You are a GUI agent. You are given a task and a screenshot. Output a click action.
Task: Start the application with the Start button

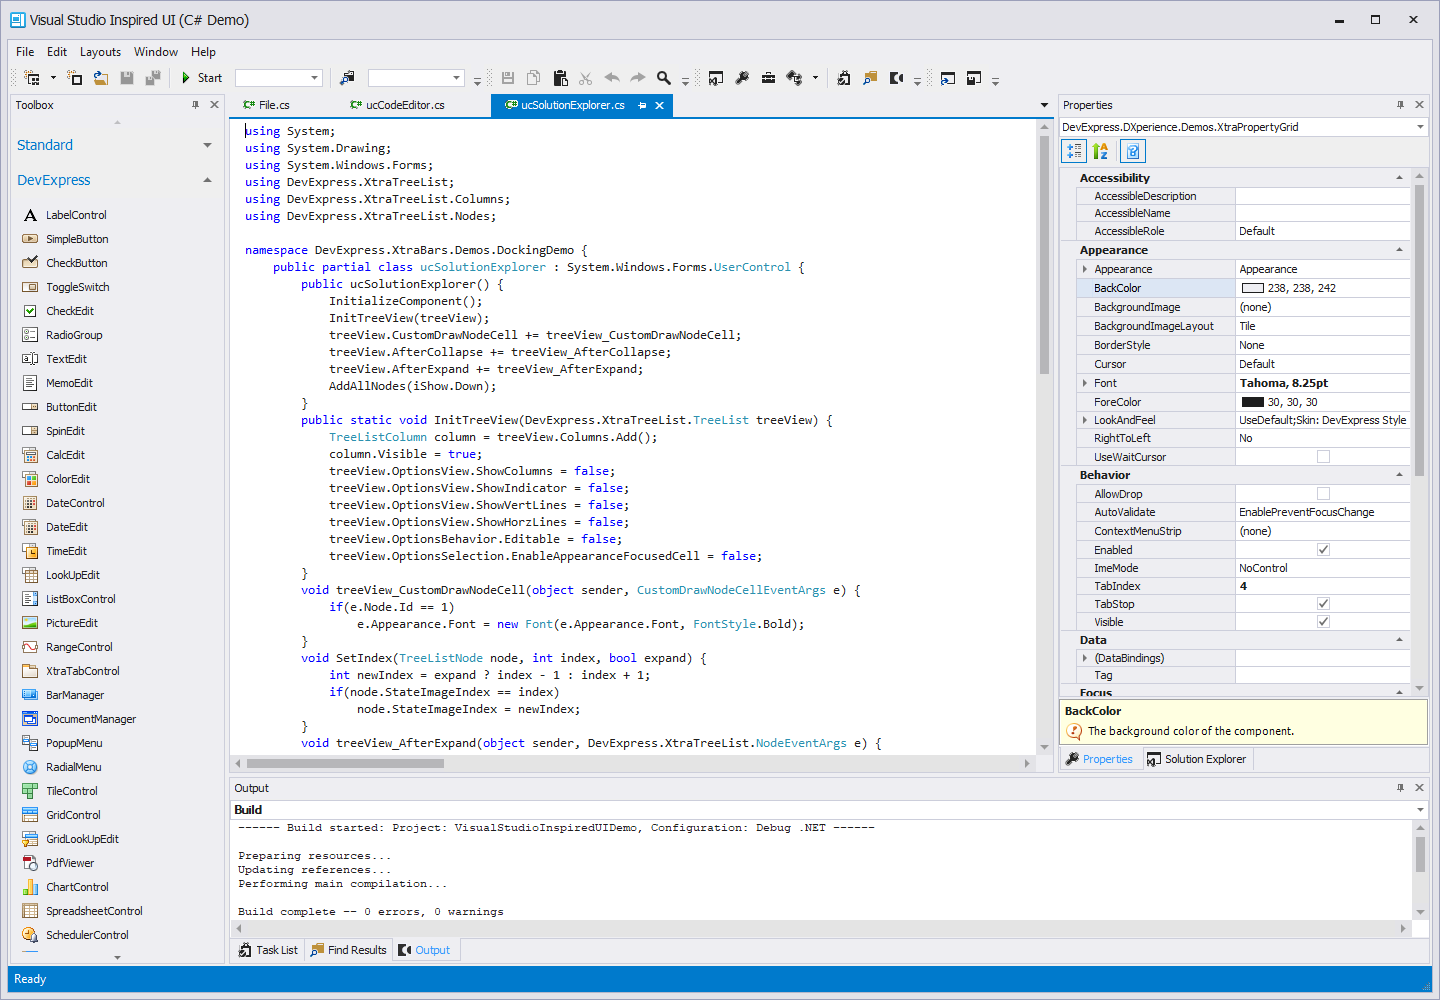pyautogui.click(x=201, y=77)
